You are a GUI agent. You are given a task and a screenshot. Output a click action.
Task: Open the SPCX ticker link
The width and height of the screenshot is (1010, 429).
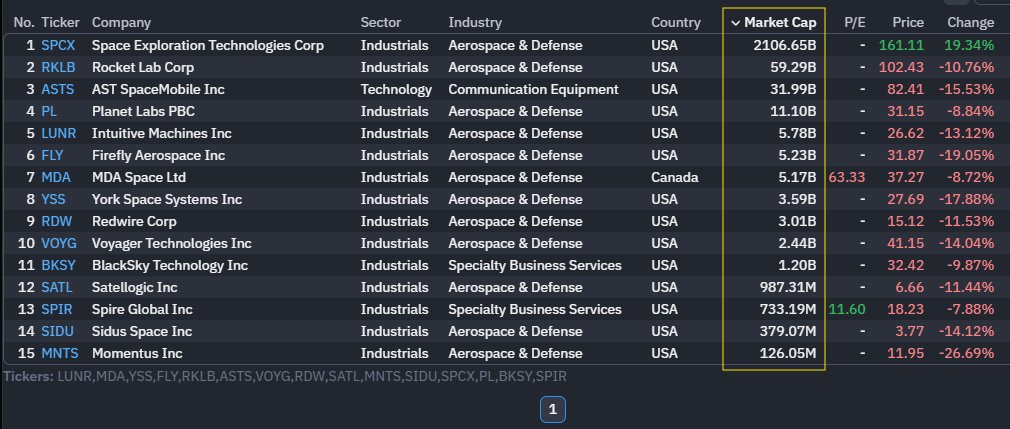[58, 46]
